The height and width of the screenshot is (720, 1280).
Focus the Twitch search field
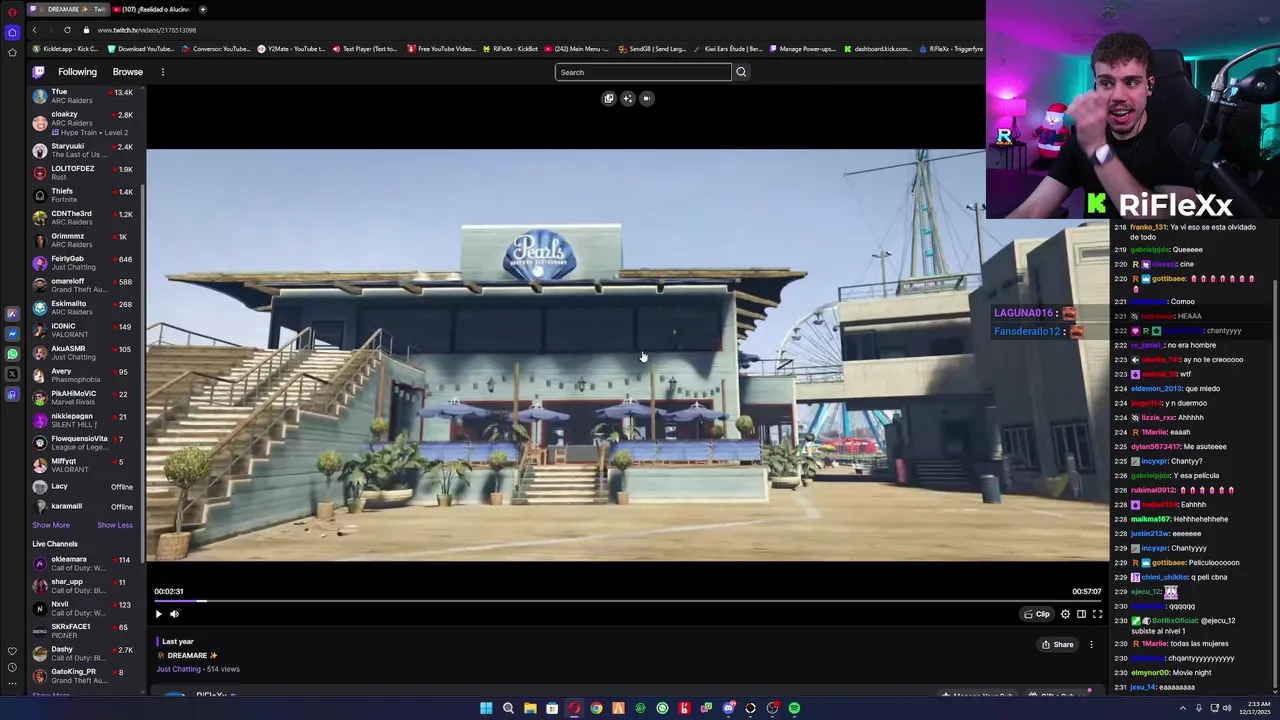coord(643,72)
